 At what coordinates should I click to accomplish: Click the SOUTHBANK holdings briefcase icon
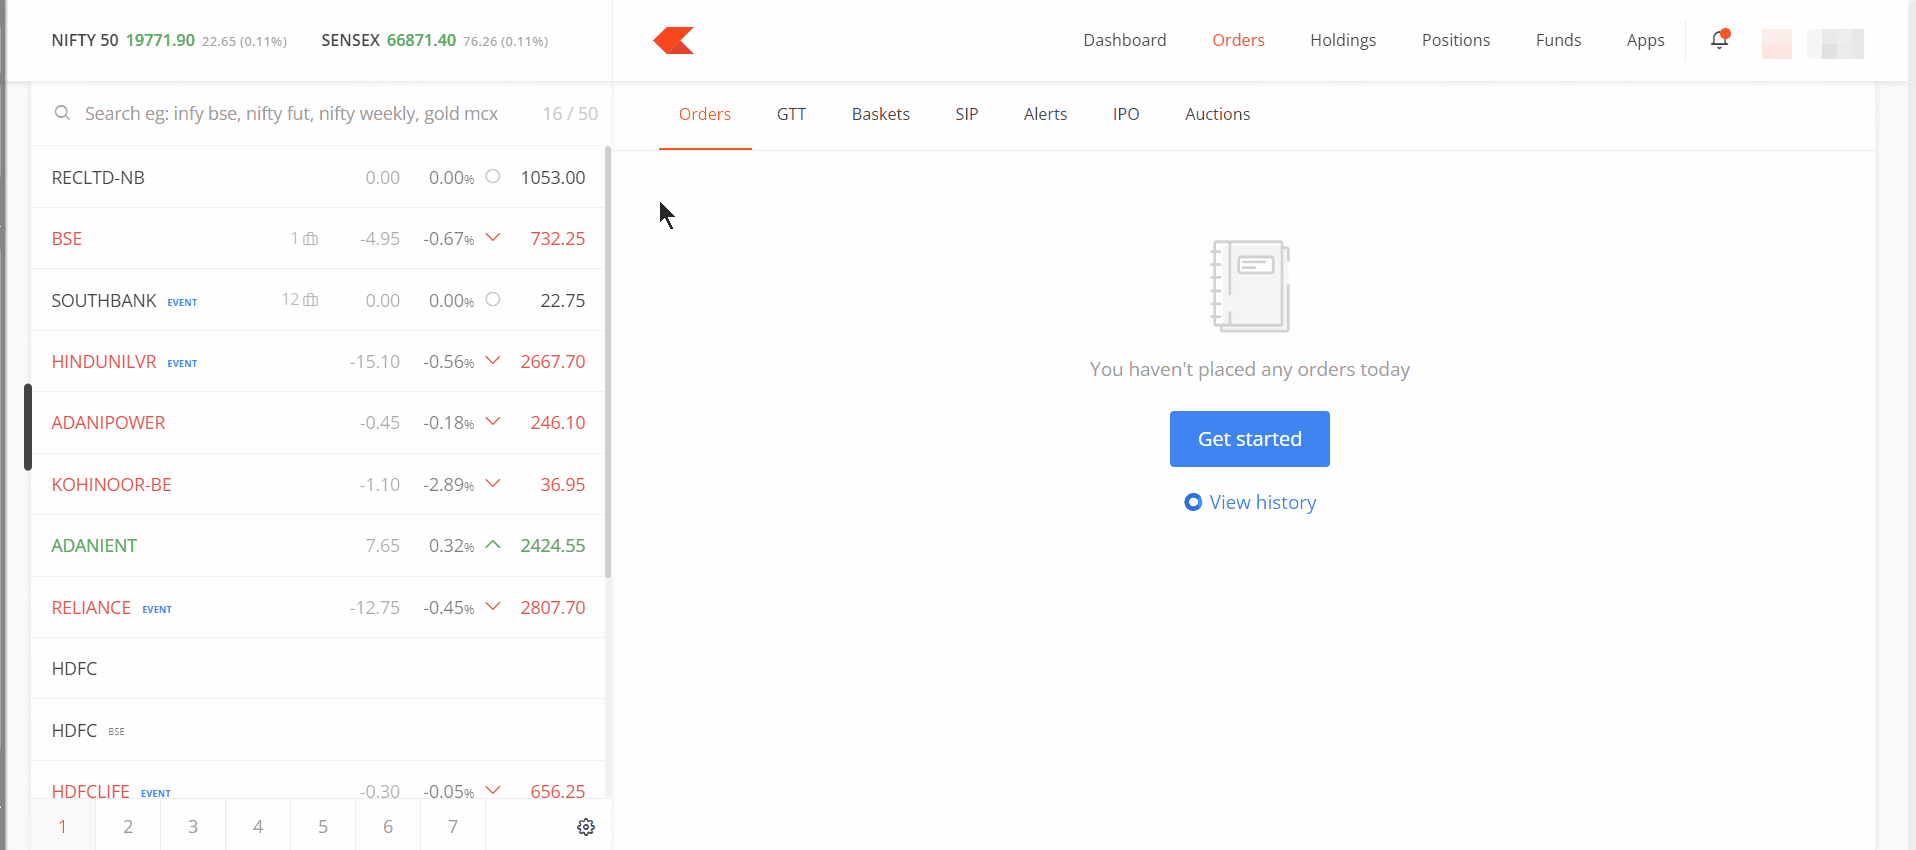coord(311,300)
